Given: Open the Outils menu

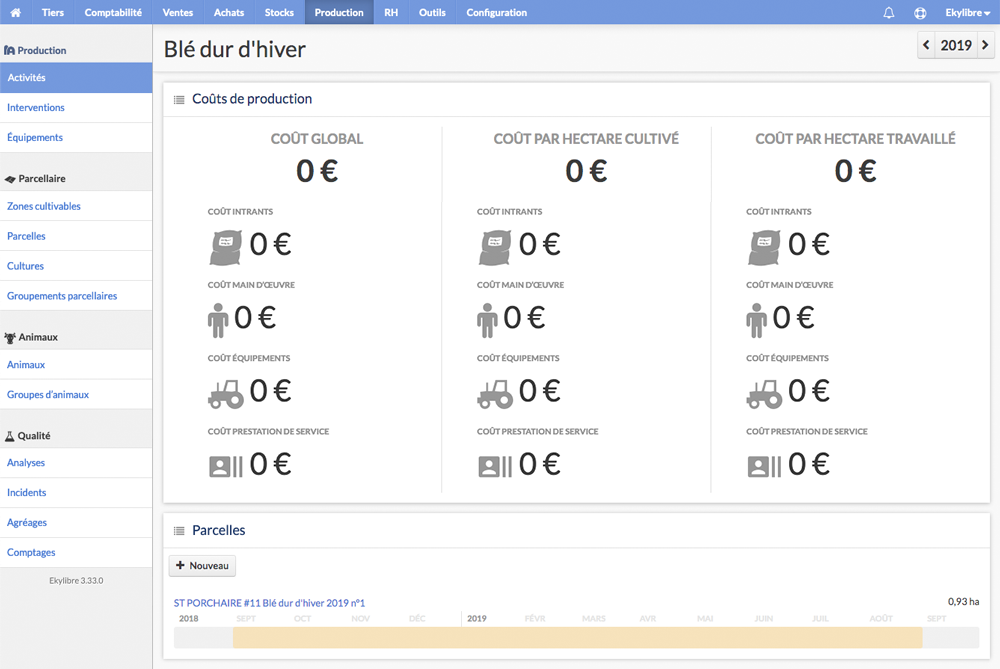Looking at the screenshot, I should [432, 12].
